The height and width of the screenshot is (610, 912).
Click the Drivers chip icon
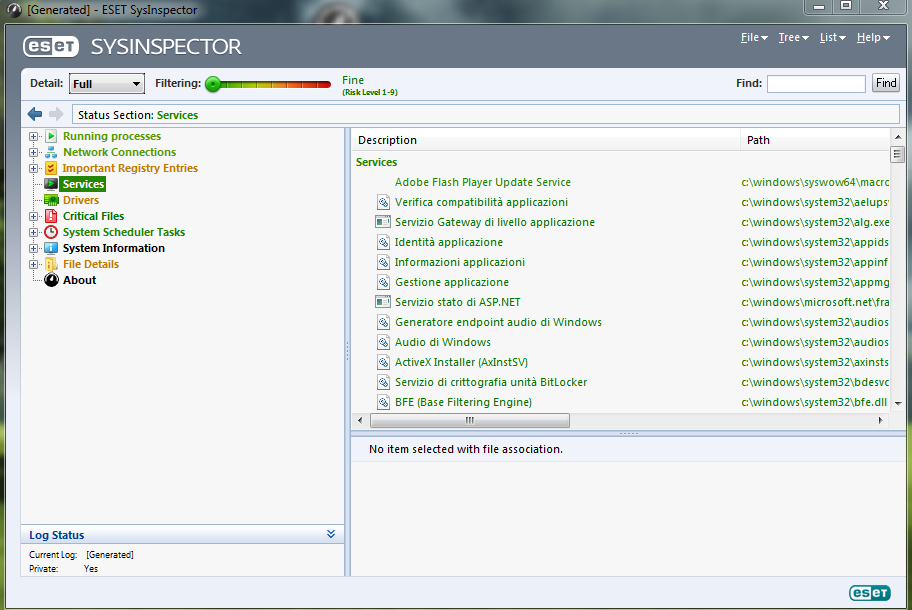[51, 200]
